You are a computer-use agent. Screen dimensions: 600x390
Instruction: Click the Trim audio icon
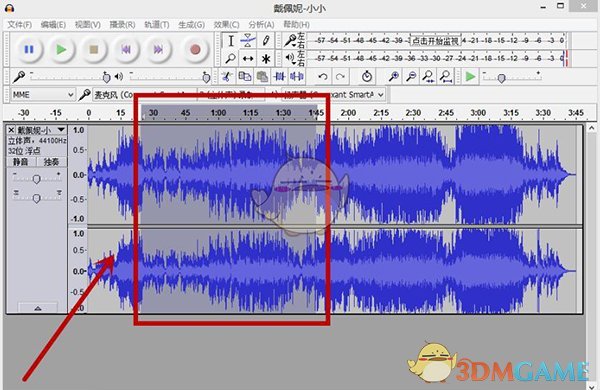(279, 77)
